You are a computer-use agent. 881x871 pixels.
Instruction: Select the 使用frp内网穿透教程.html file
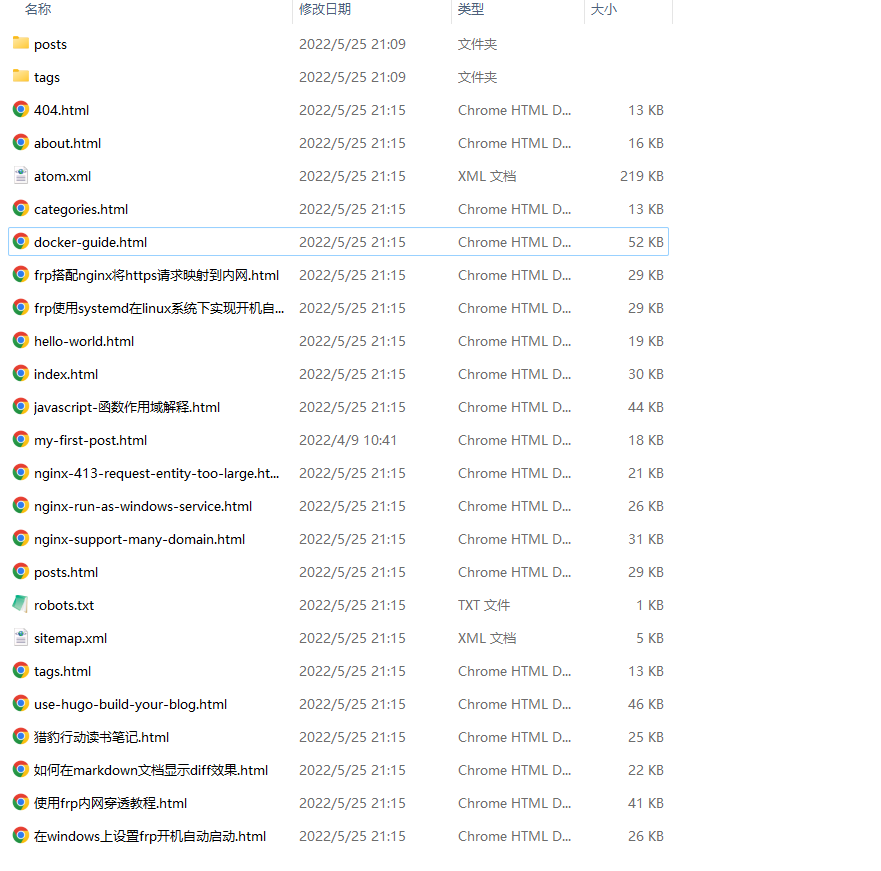[x=110, y=803]
